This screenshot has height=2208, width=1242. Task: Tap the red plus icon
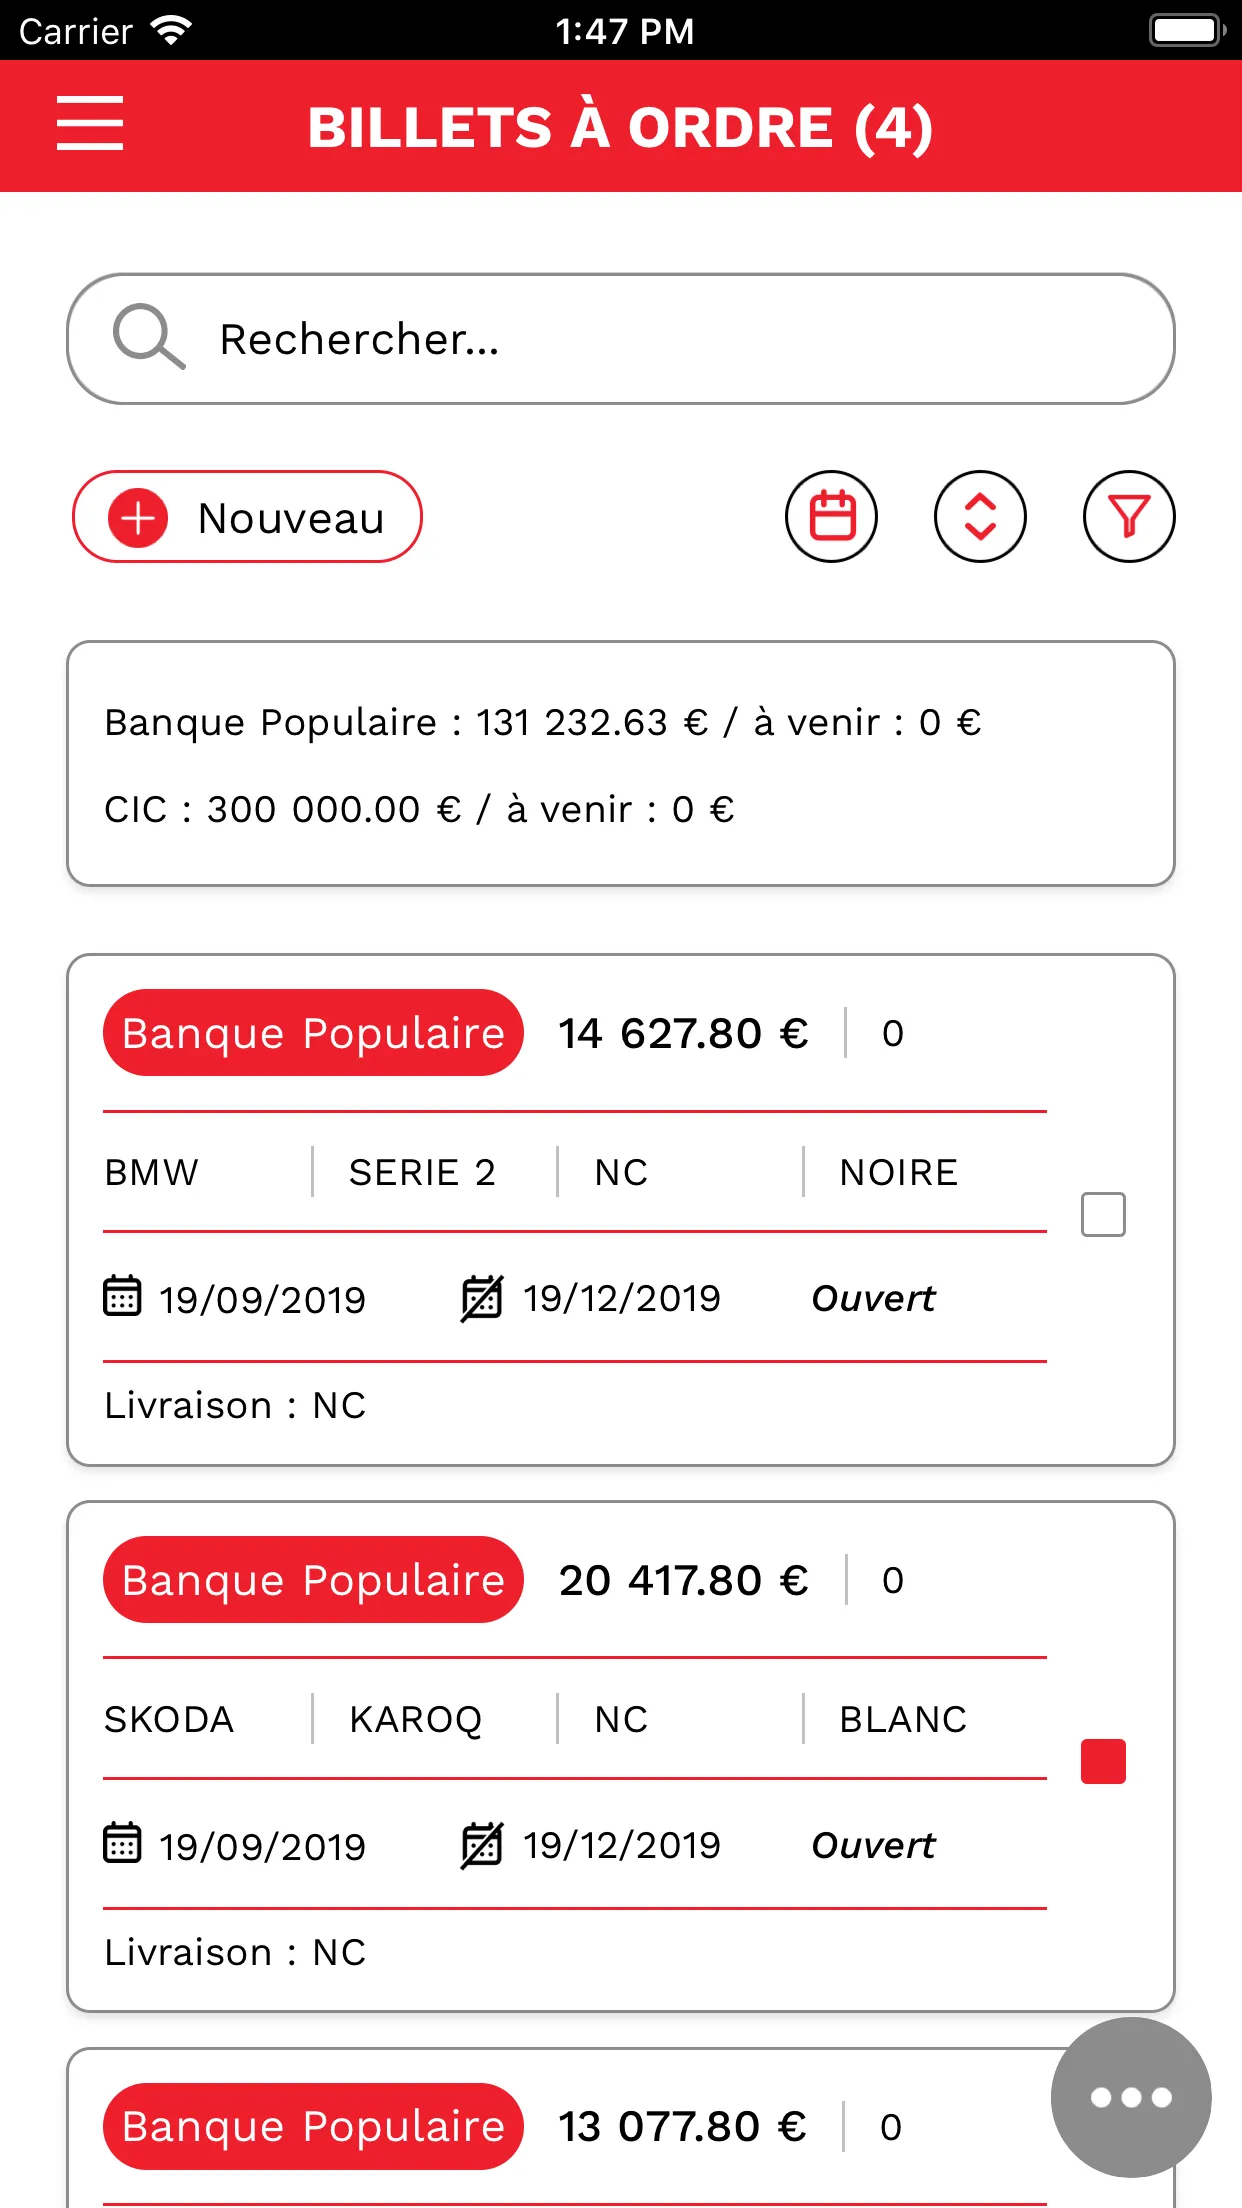pos(138,518)
